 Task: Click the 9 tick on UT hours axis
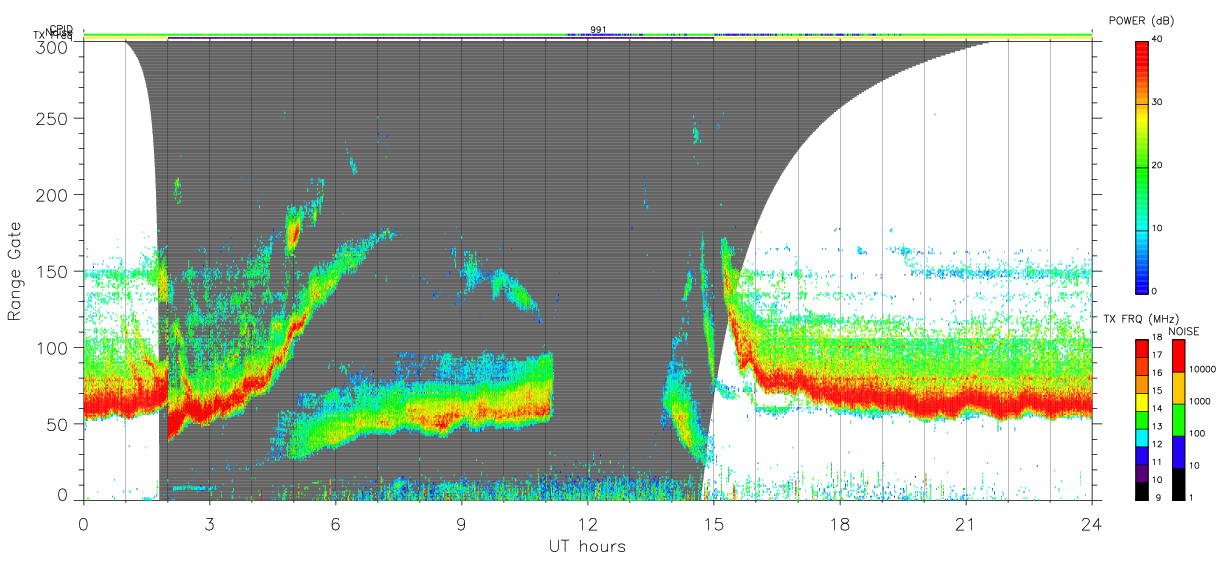tap(462, 523)
